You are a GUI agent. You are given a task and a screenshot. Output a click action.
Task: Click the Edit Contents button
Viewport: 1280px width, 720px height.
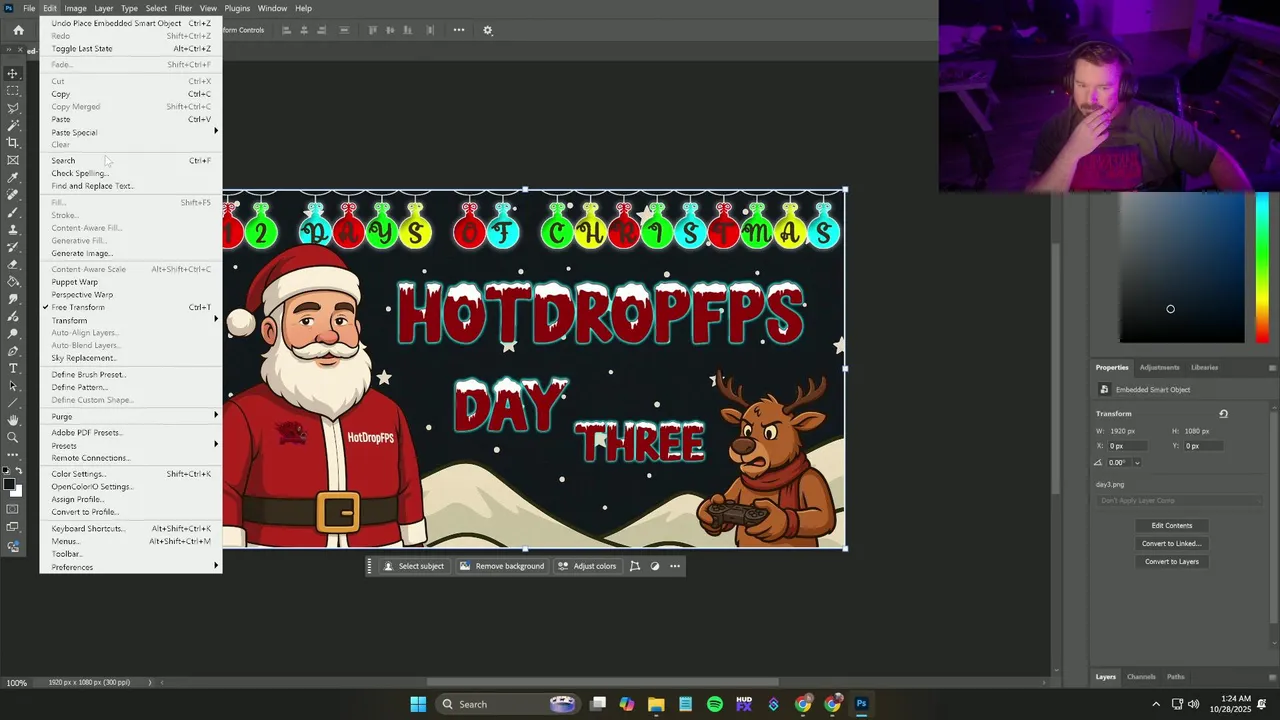[x=1172, y=525]
